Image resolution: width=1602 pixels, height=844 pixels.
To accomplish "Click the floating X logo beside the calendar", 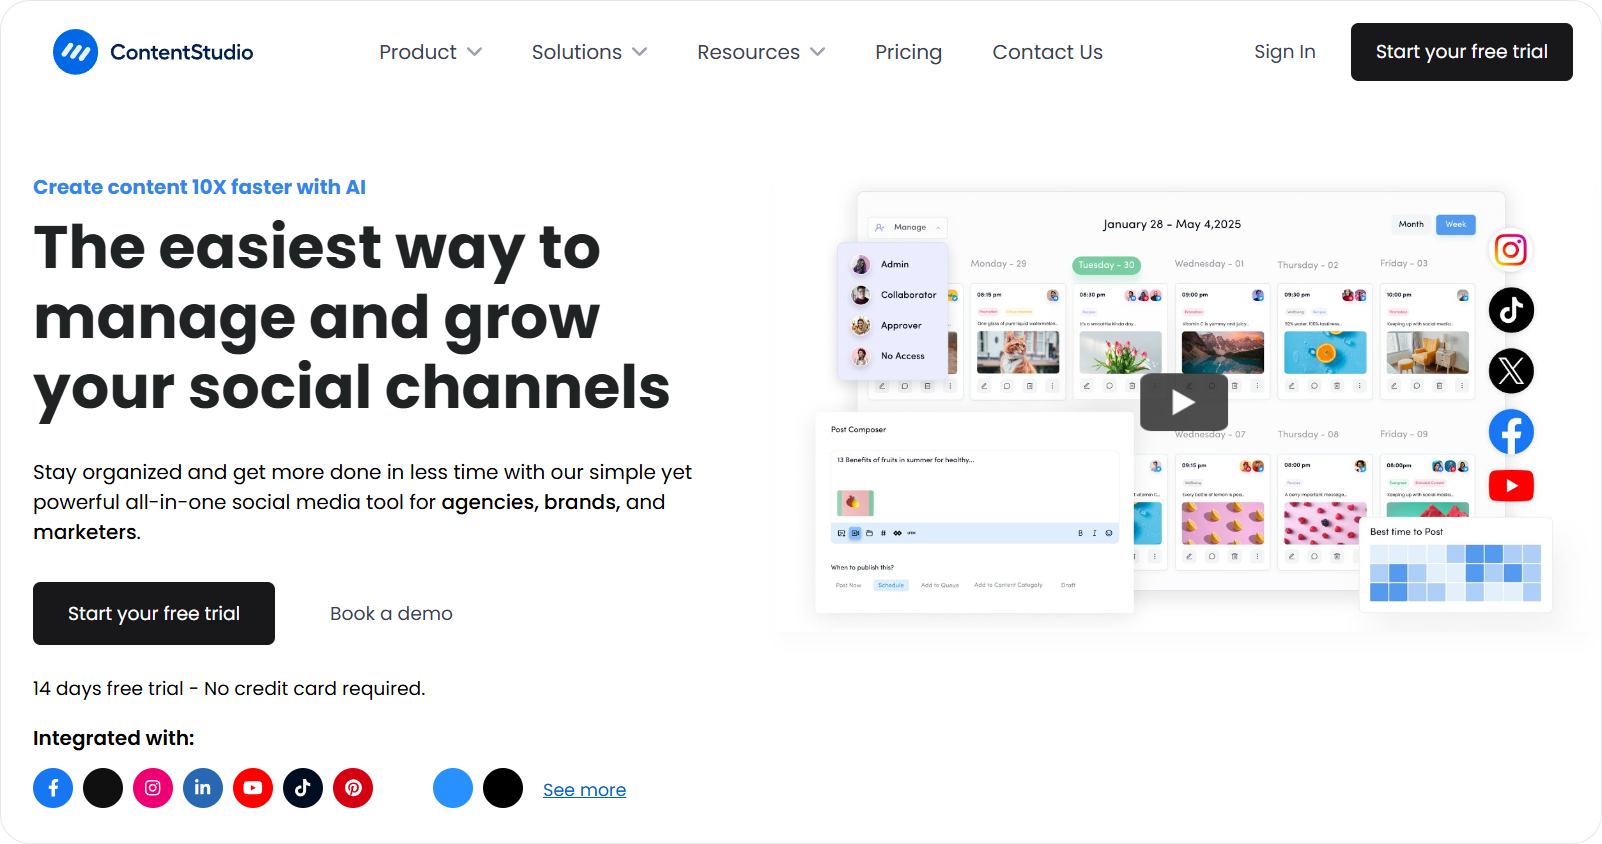I will (x=1511, y=371).
